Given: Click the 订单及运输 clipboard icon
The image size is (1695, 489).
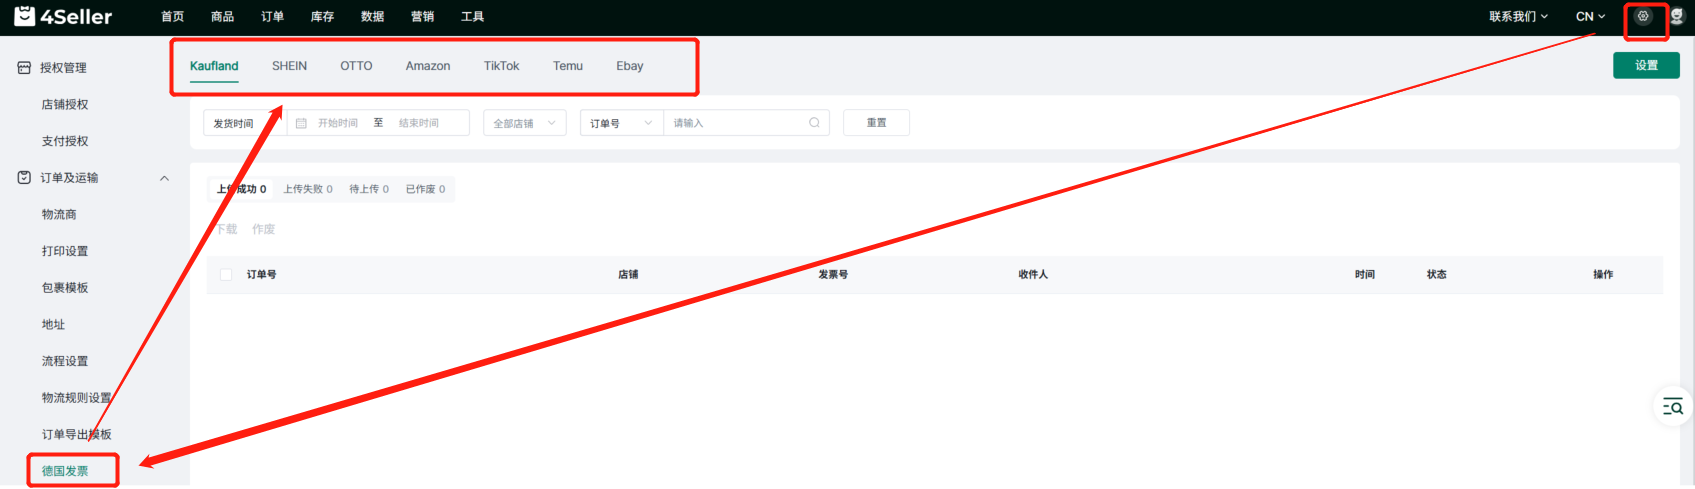Looking at the screenshot, I should pos(24,178).
